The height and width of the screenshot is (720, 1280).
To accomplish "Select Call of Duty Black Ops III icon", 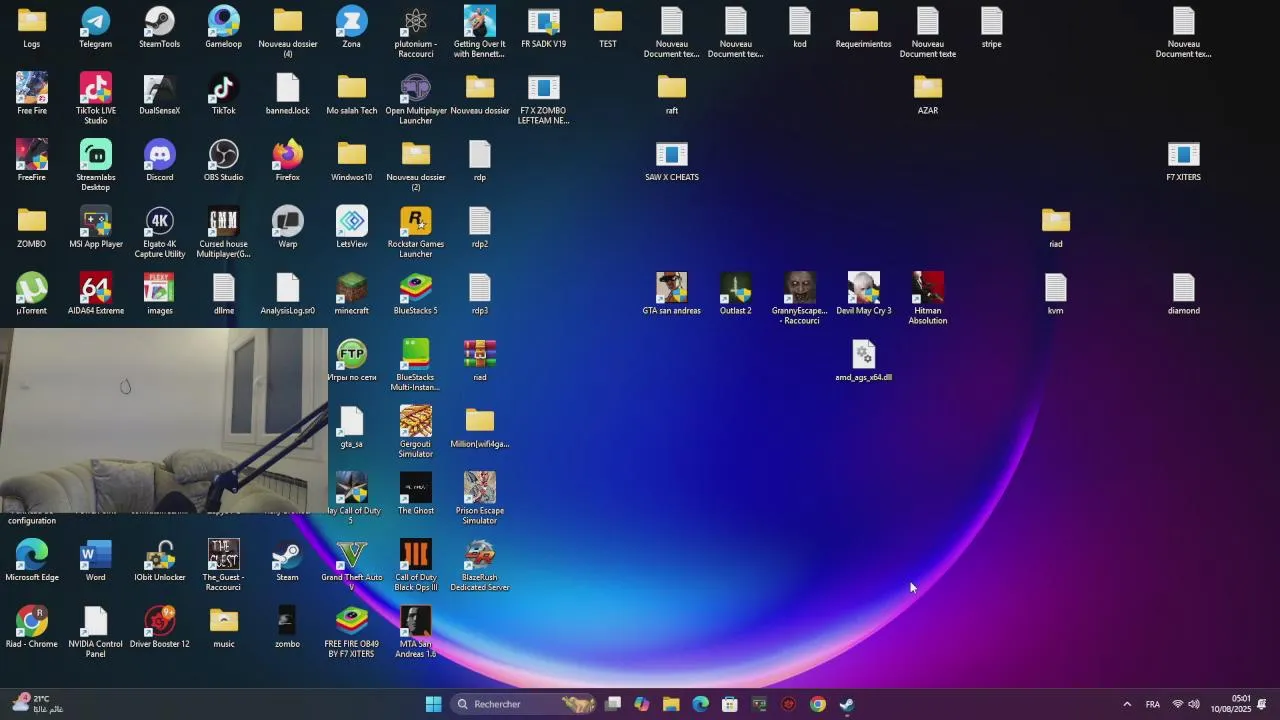I will [416, 566].
